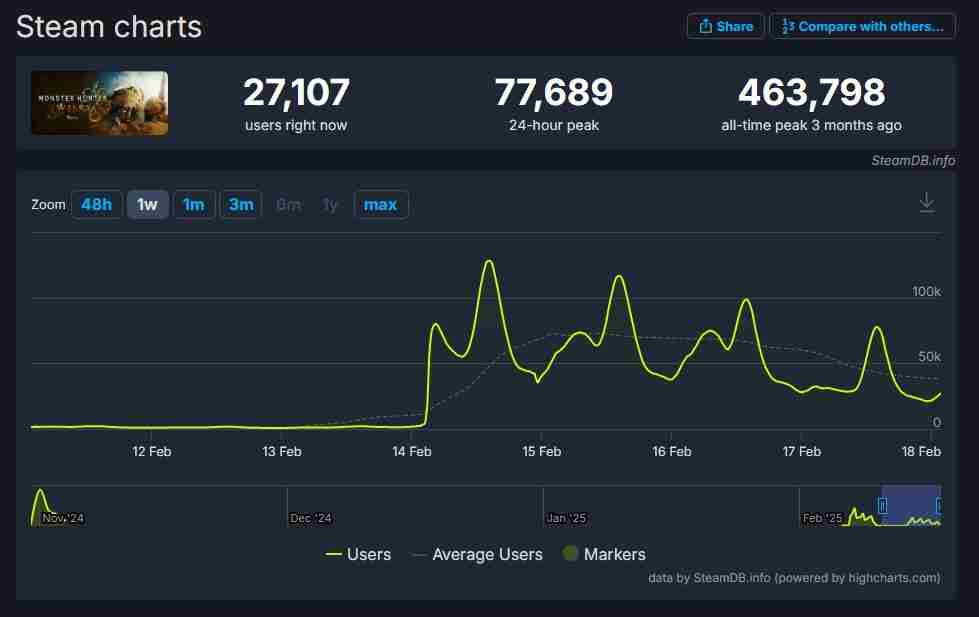Open Compare with others dialog
979x617 pixels.
pyautogui.click(x=862, y=26)
